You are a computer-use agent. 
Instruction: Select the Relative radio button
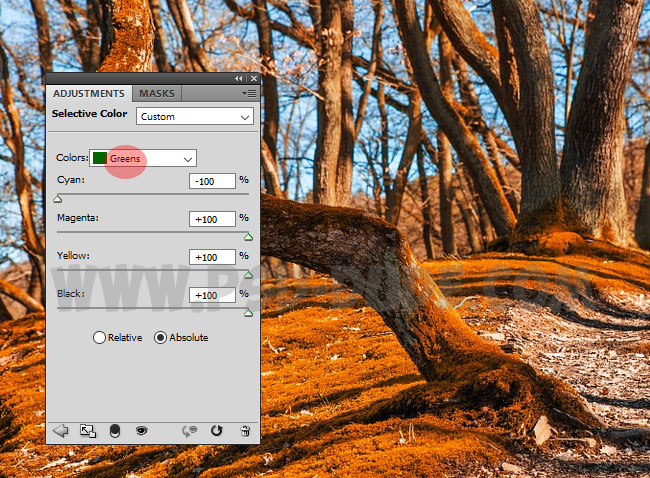coord(100,337)
